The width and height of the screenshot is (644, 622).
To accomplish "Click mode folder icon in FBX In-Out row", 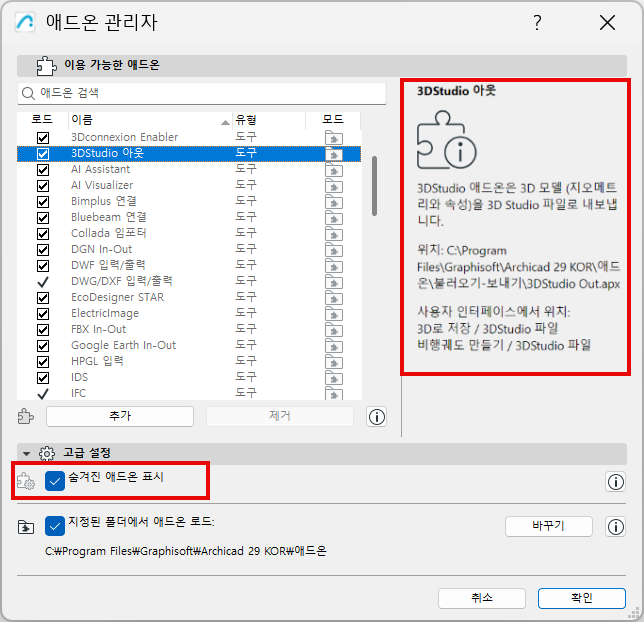I will [334, 330].
